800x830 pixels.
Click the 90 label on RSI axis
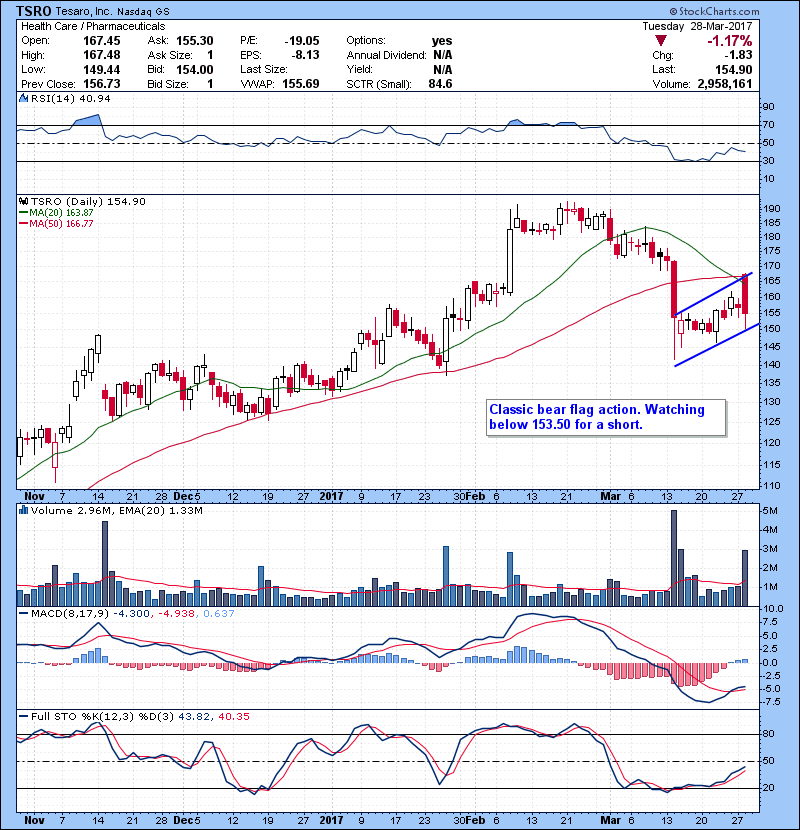point(768,106)
